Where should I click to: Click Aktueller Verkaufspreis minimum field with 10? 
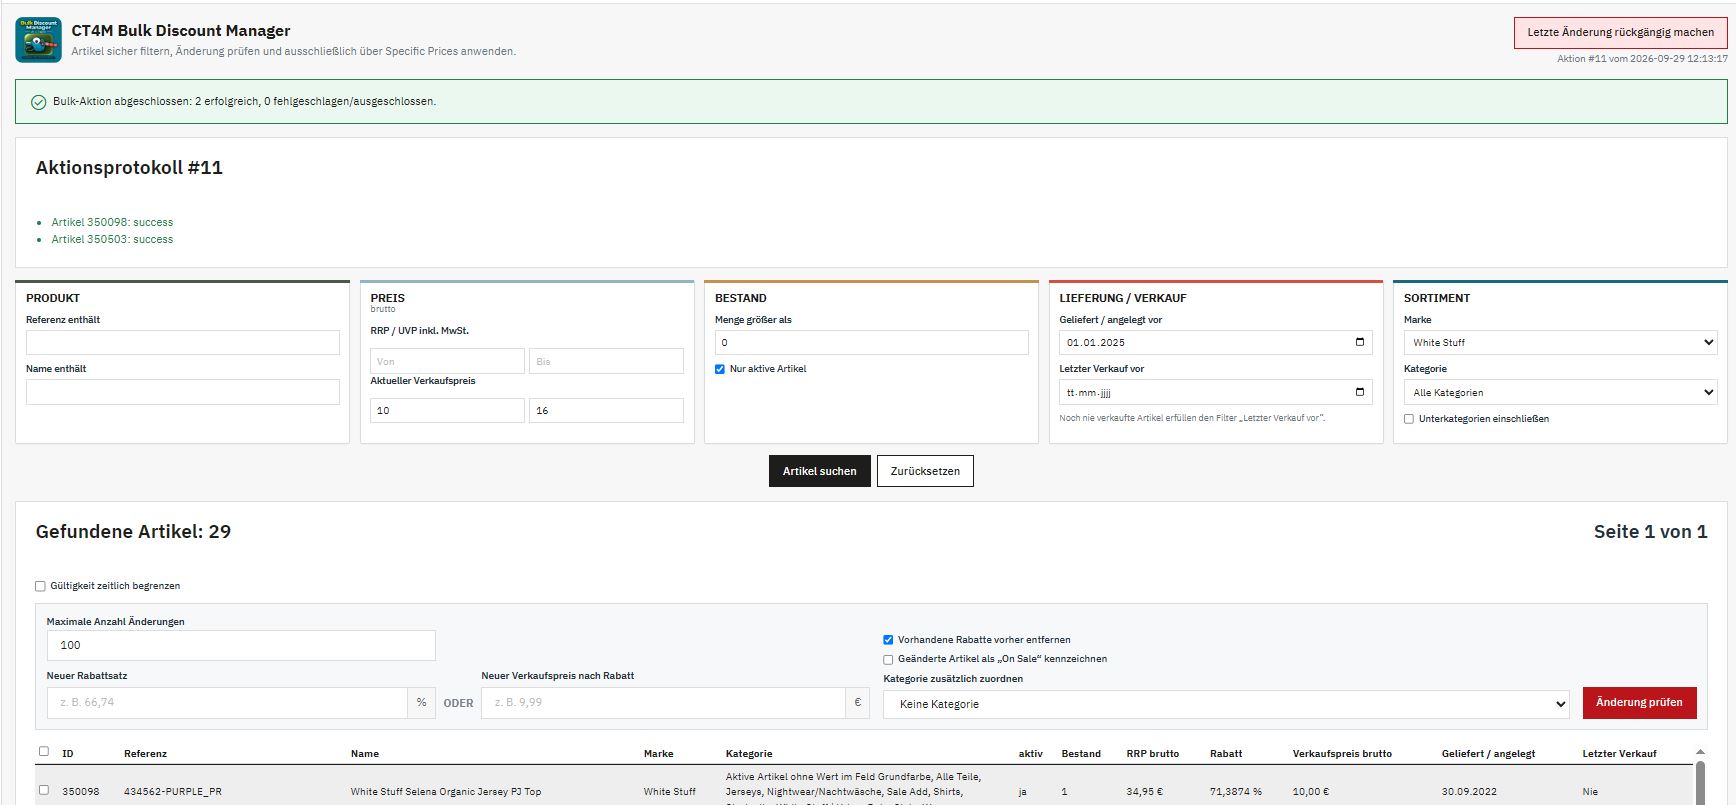(447, 410)
